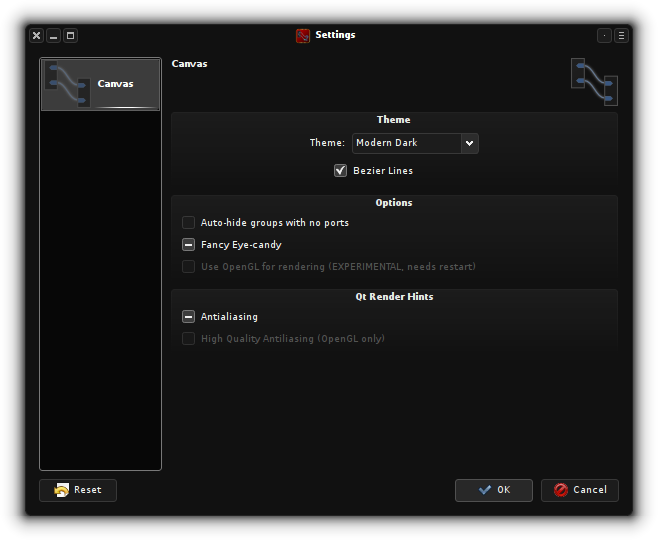Close the Settings window
This screenshot has width=658, height=540.
click(37, 36)
